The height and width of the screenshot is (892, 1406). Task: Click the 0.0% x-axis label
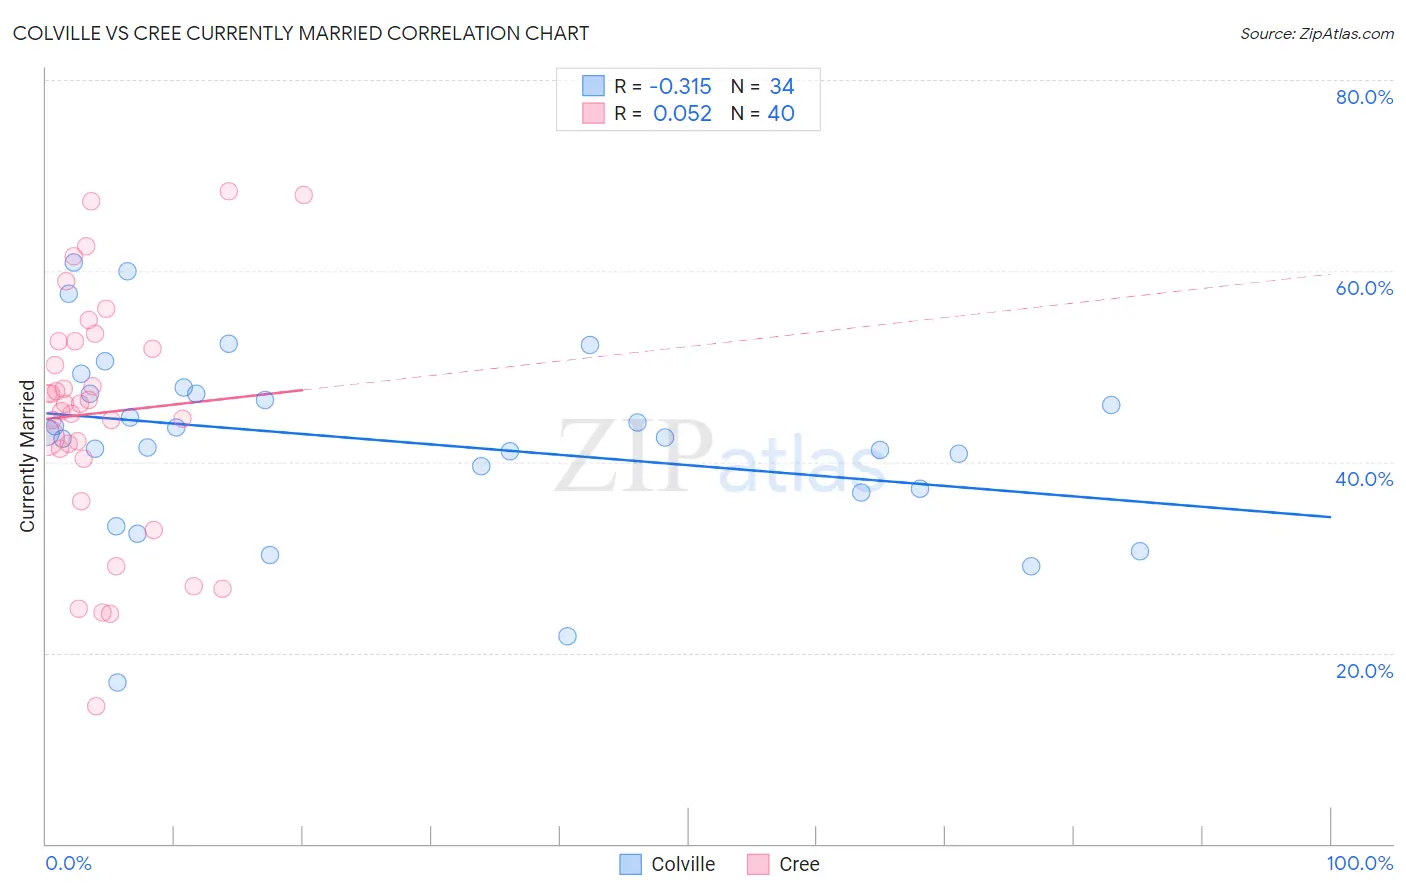68,863
